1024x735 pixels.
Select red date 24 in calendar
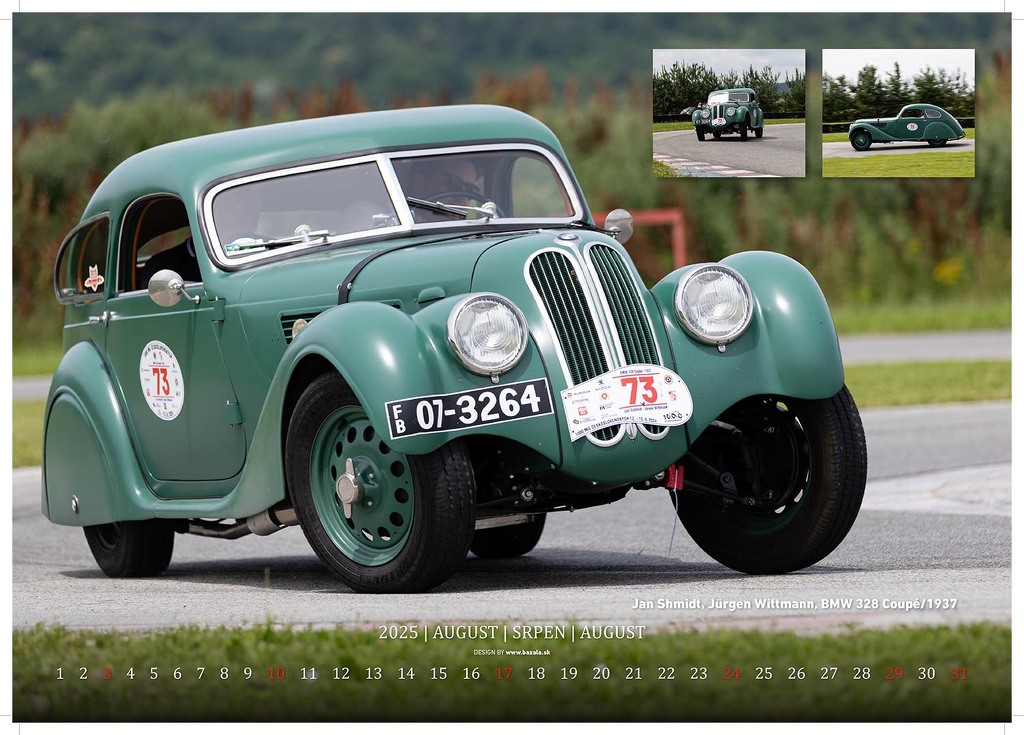(x=731, y=673)
